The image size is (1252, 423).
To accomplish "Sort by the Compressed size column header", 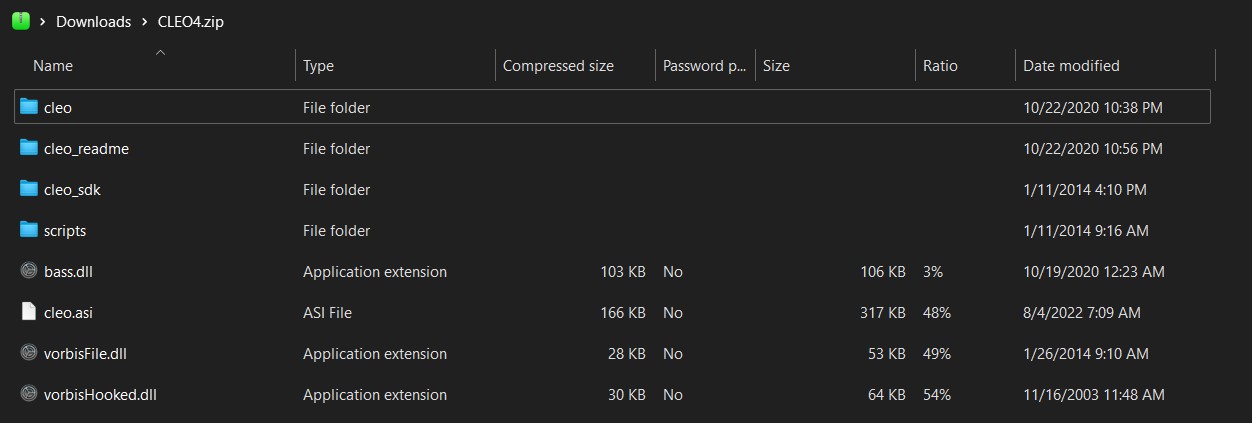I will tap(558, 66).
